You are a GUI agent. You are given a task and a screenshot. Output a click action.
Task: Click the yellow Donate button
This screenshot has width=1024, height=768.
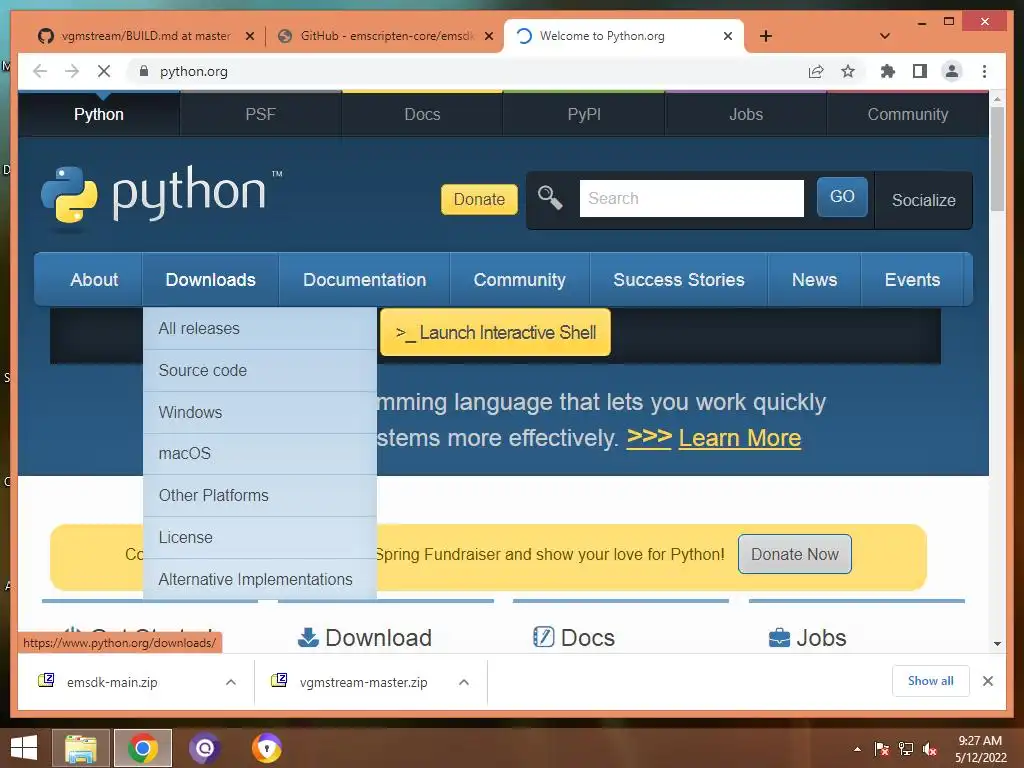(x=479, y=199)
